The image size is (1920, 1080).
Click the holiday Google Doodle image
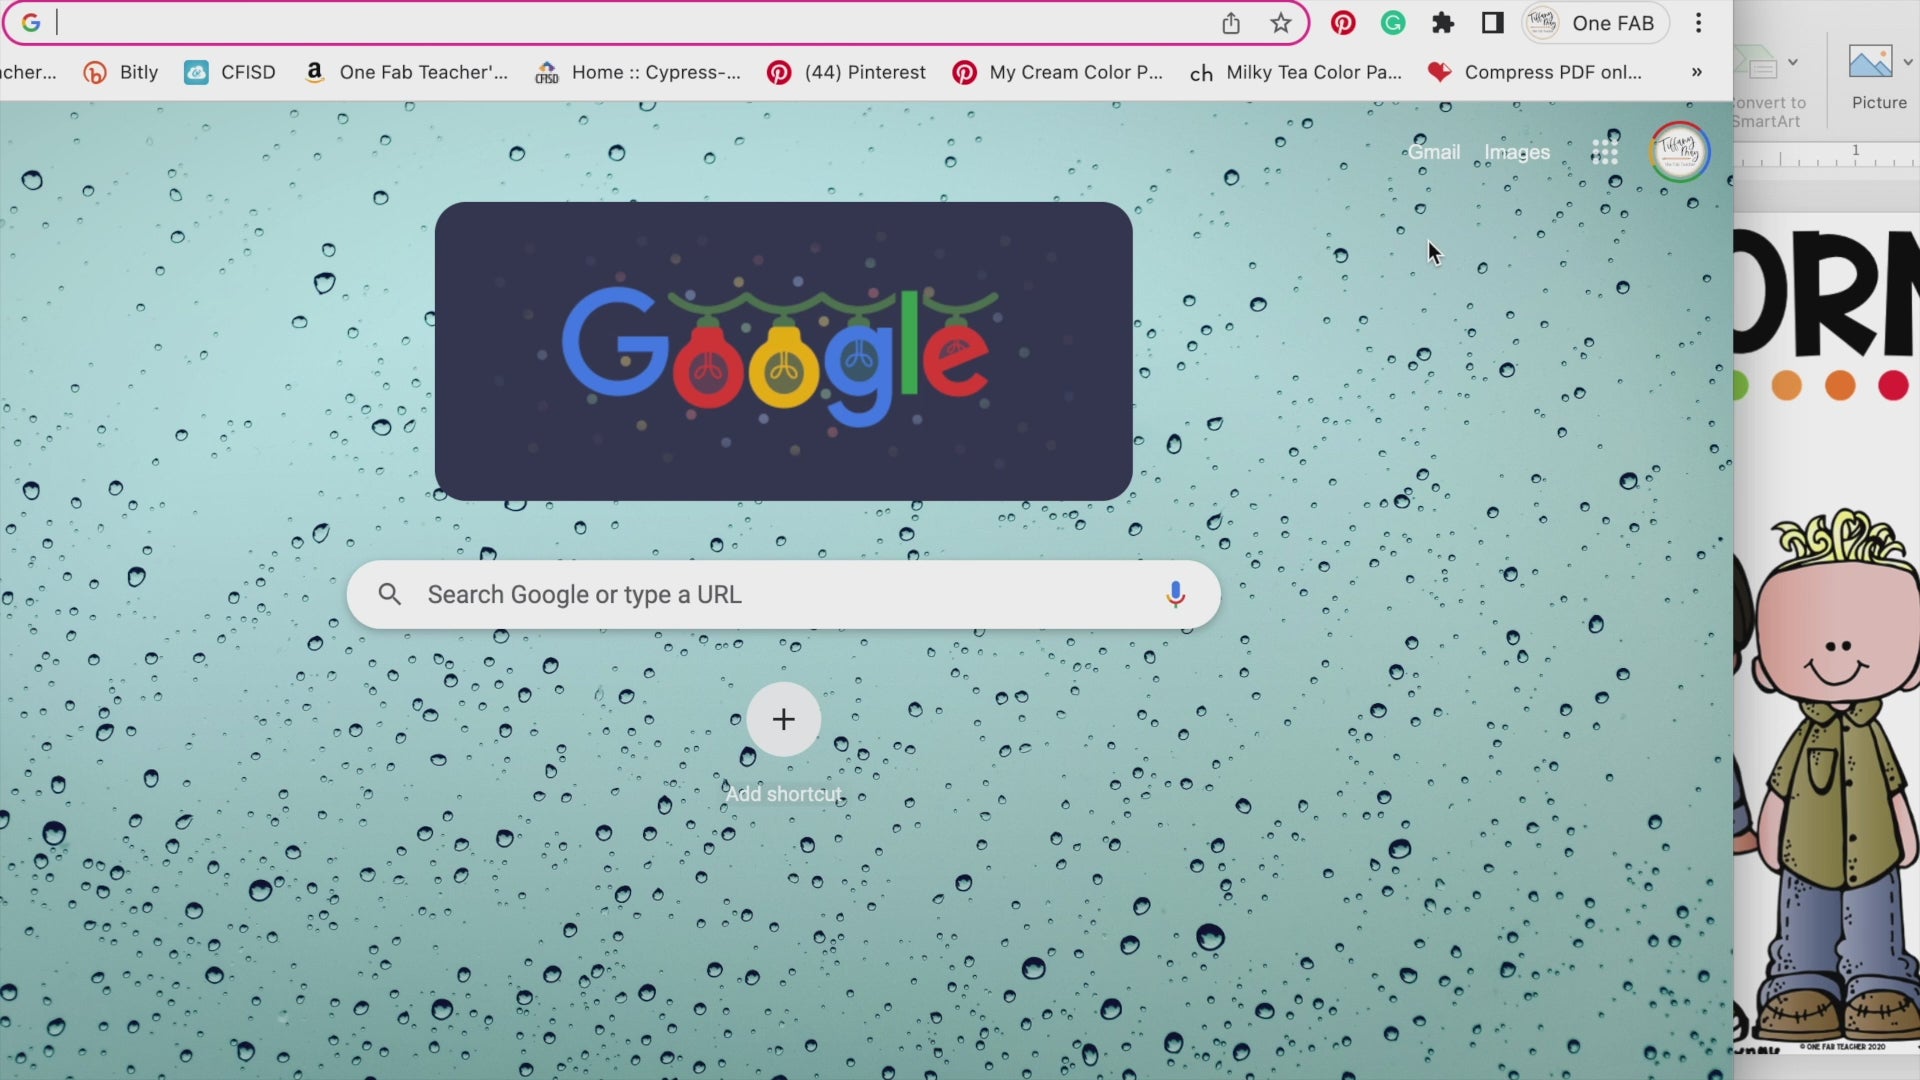783,351
